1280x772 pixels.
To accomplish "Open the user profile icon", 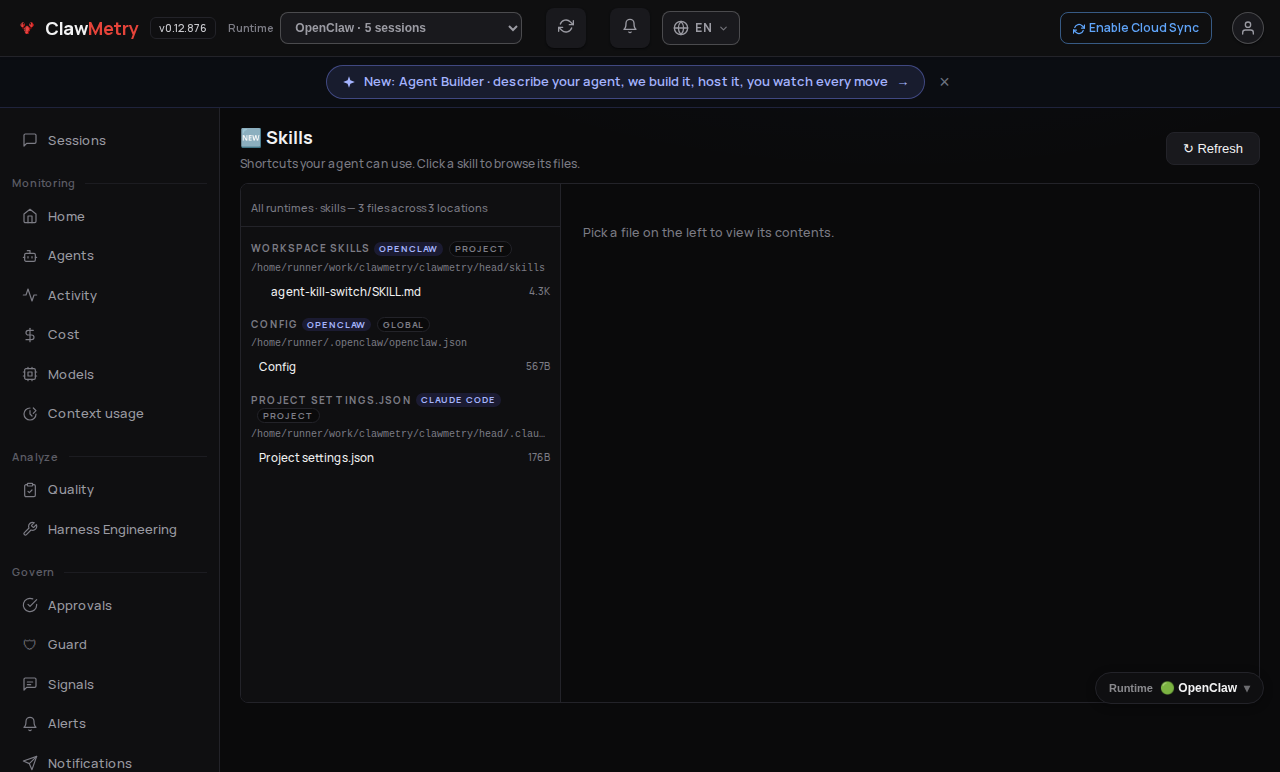I will (1248, 28).
